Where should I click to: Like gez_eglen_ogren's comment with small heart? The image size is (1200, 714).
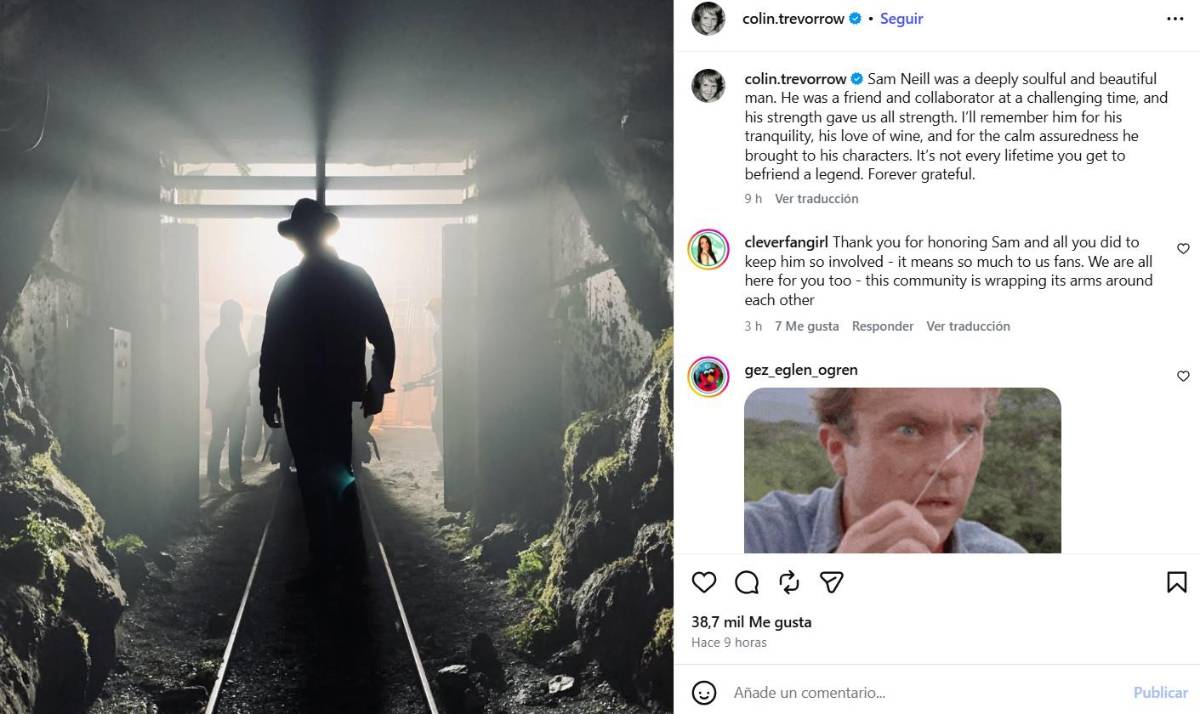coord(1183,376)
